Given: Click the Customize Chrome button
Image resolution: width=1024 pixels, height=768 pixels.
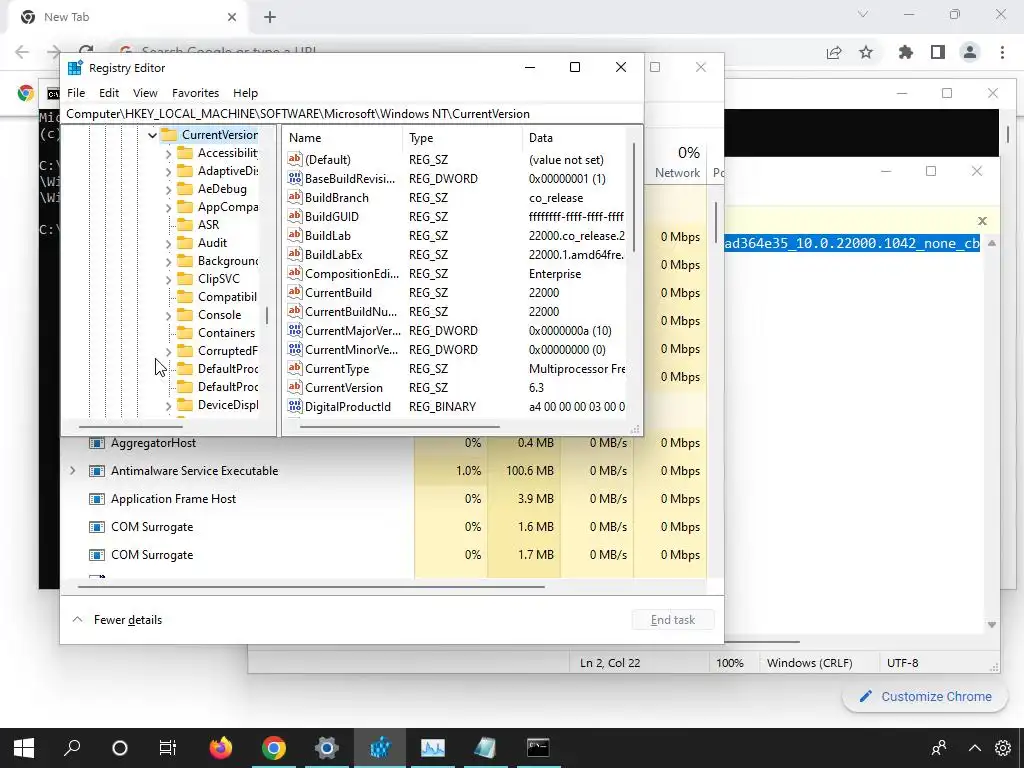Looking at the screenshot, I should [925, 697].
